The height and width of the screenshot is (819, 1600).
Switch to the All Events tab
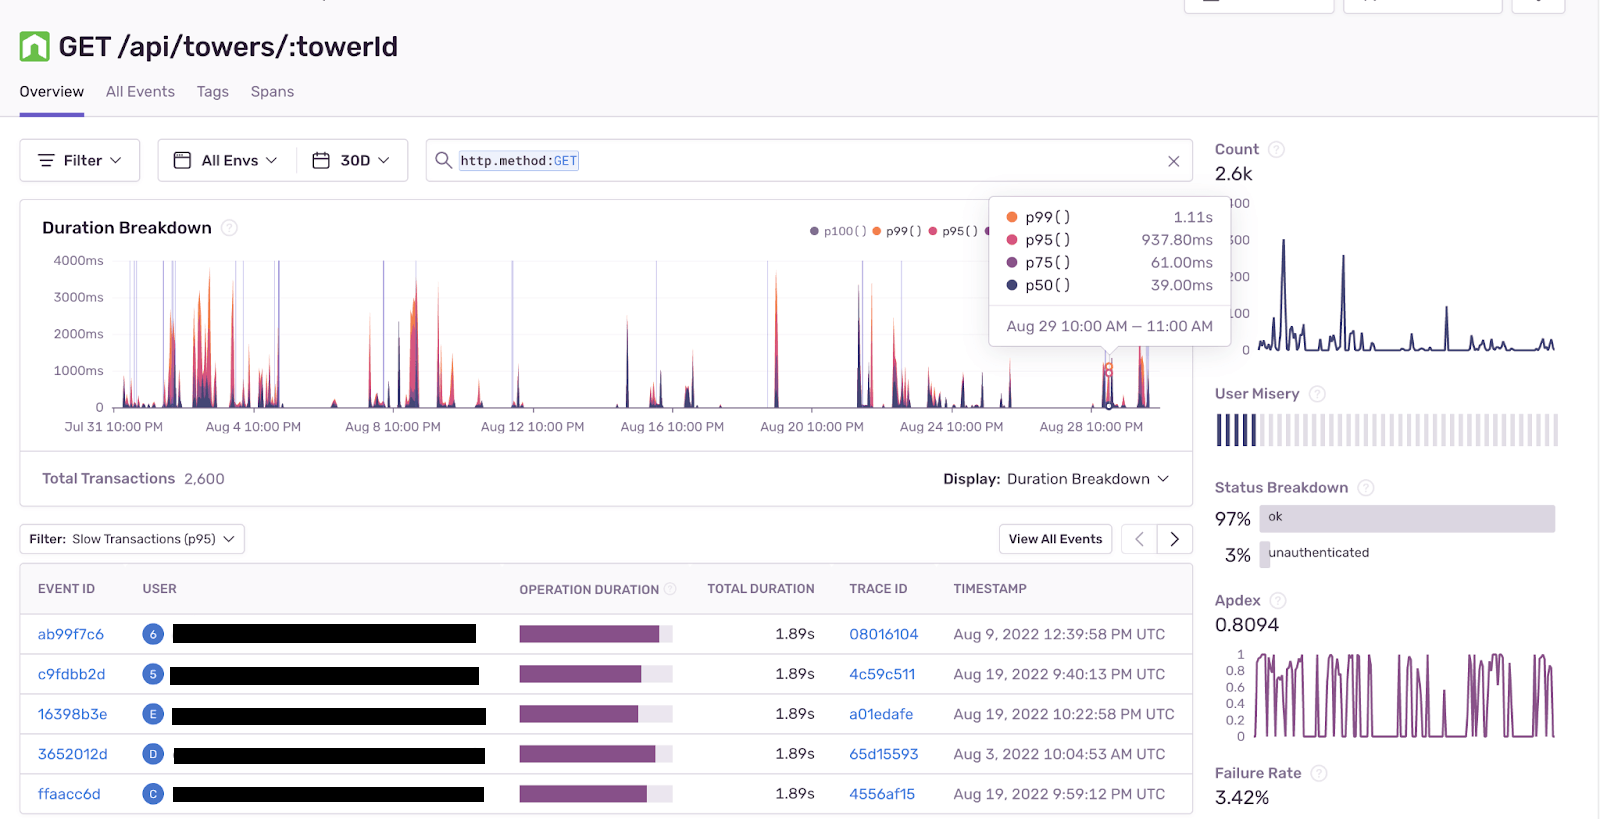point(140,92)
